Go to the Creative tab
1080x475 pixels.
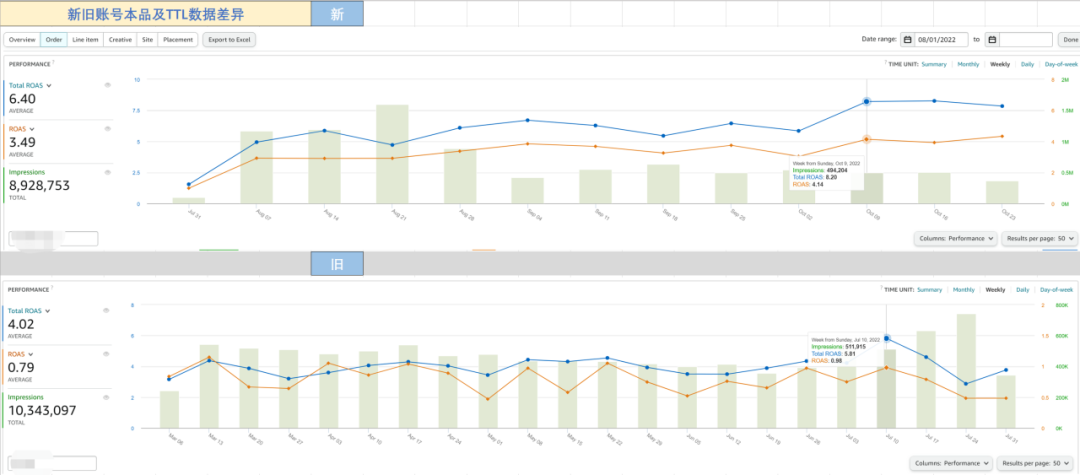(120, 40)
